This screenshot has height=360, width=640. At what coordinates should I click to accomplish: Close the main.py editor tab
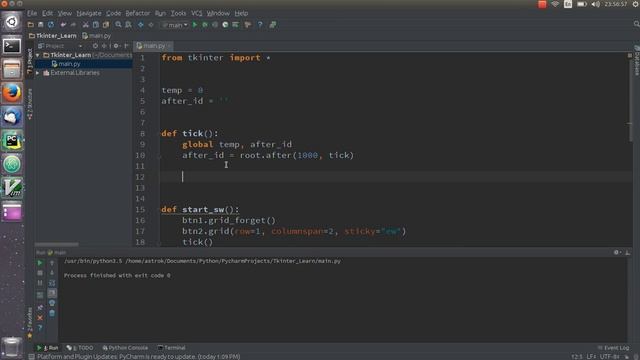169,46
